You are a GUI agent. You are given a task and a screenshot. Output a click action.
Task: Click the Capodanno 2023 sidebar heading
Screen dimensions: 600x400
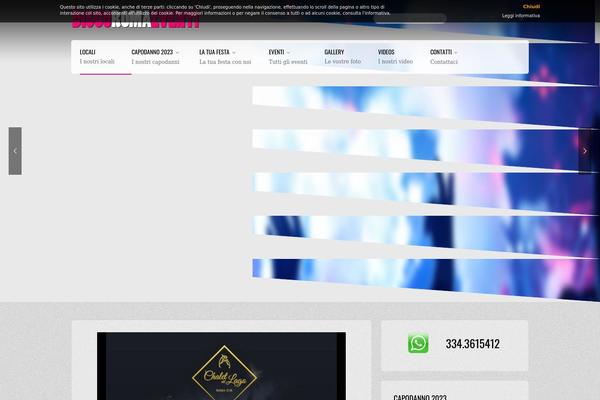(420, 397)
